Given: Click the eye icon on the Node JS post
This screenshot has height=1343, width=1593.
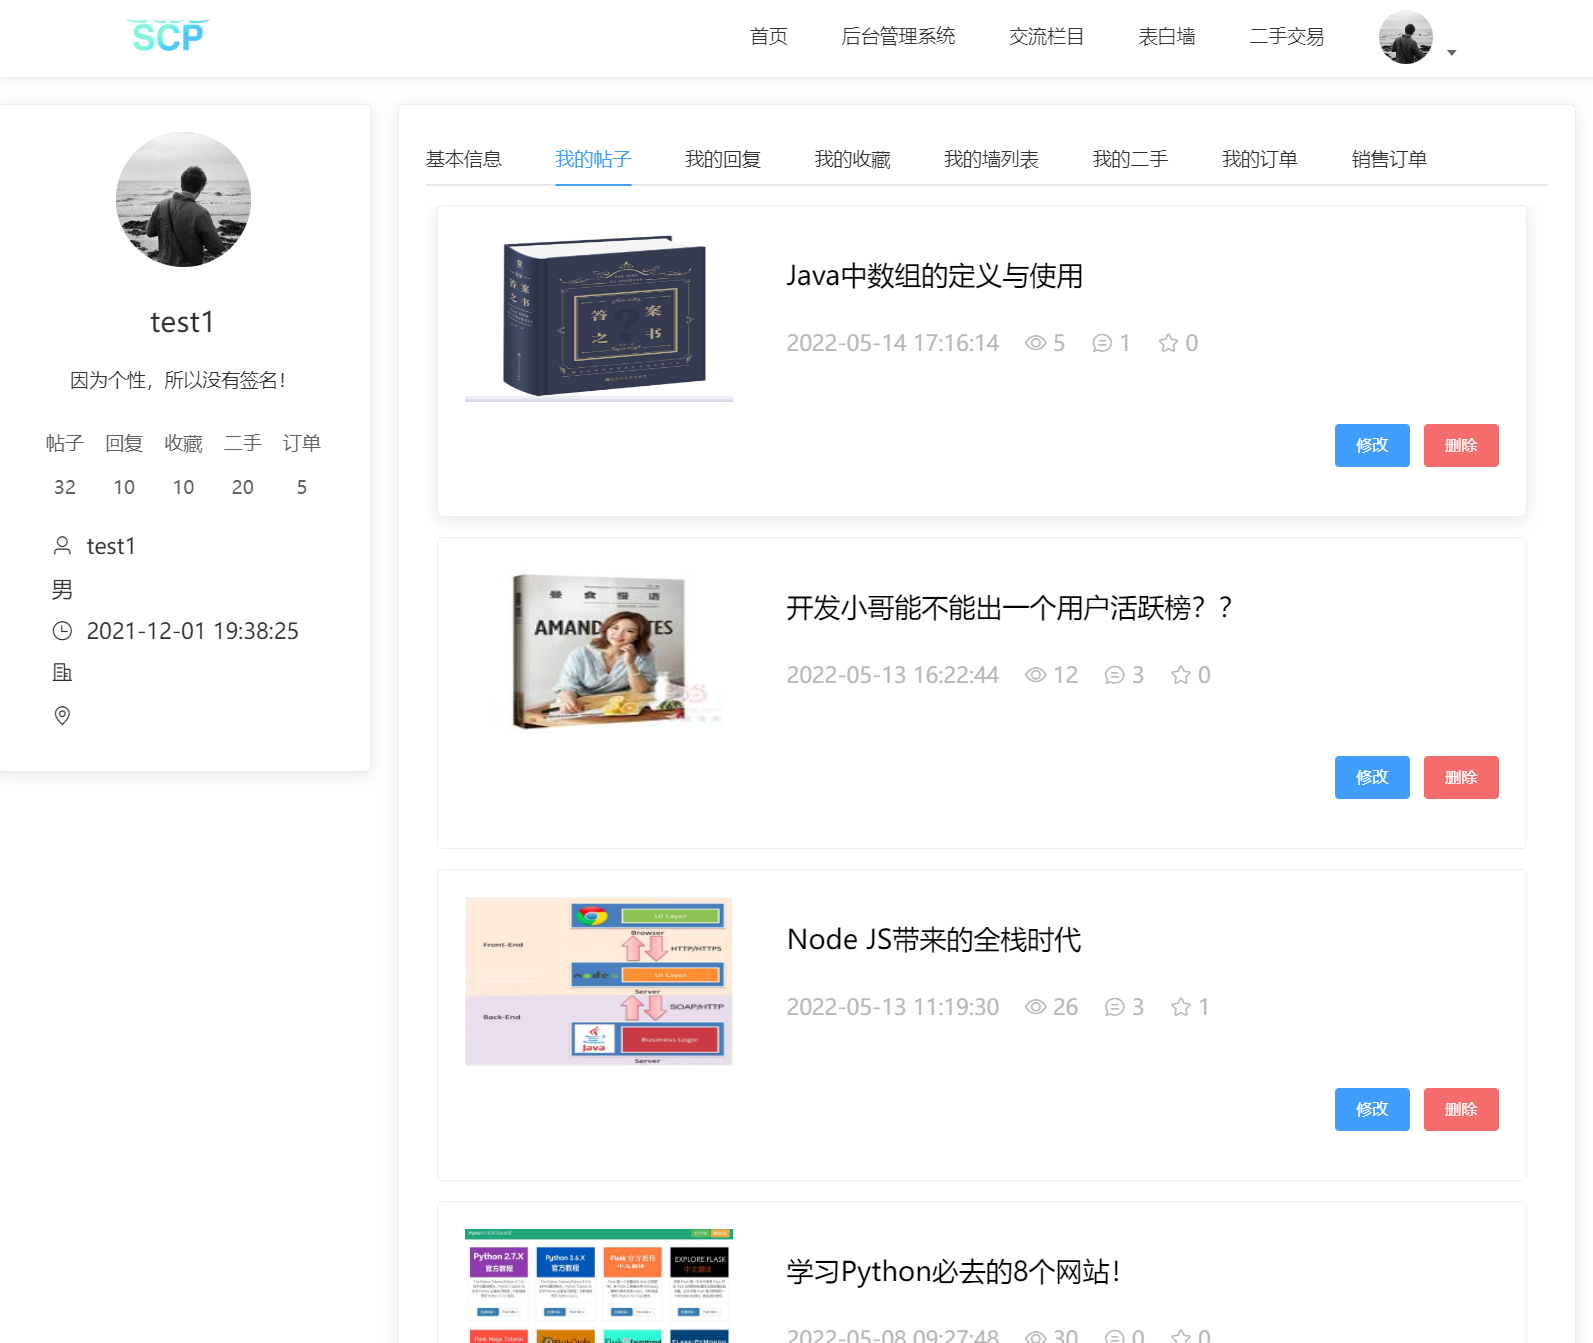Looking at the screenshot, I should (1036, 1007).
